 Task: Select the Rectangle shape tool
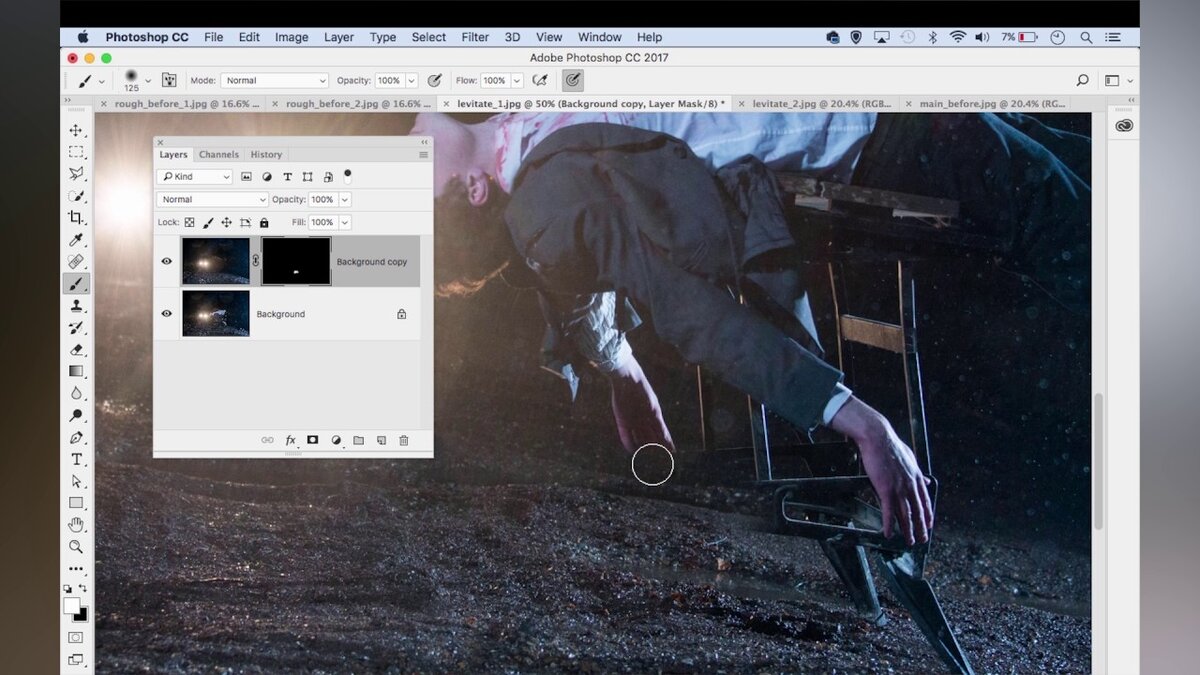tap(76, 503)
